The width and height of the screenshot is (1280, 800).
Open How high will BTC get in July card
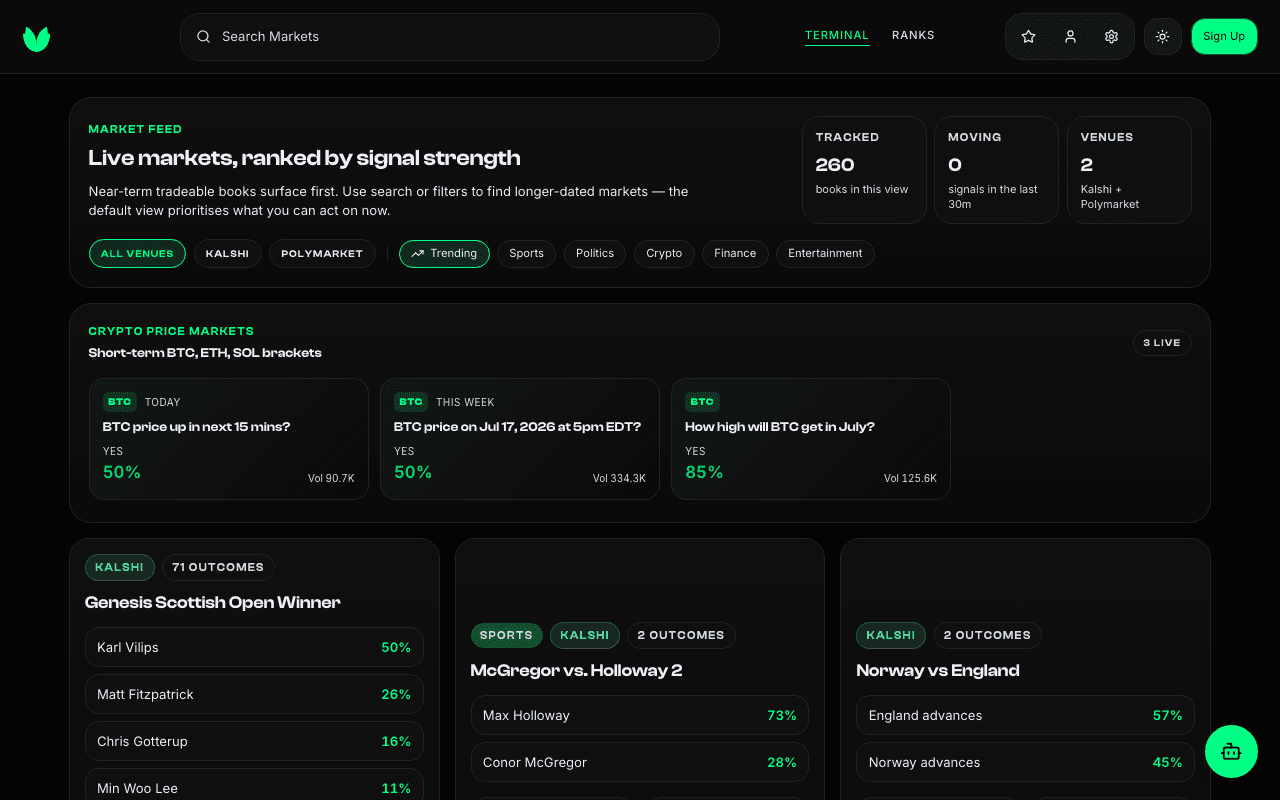(x=811, y=439)
